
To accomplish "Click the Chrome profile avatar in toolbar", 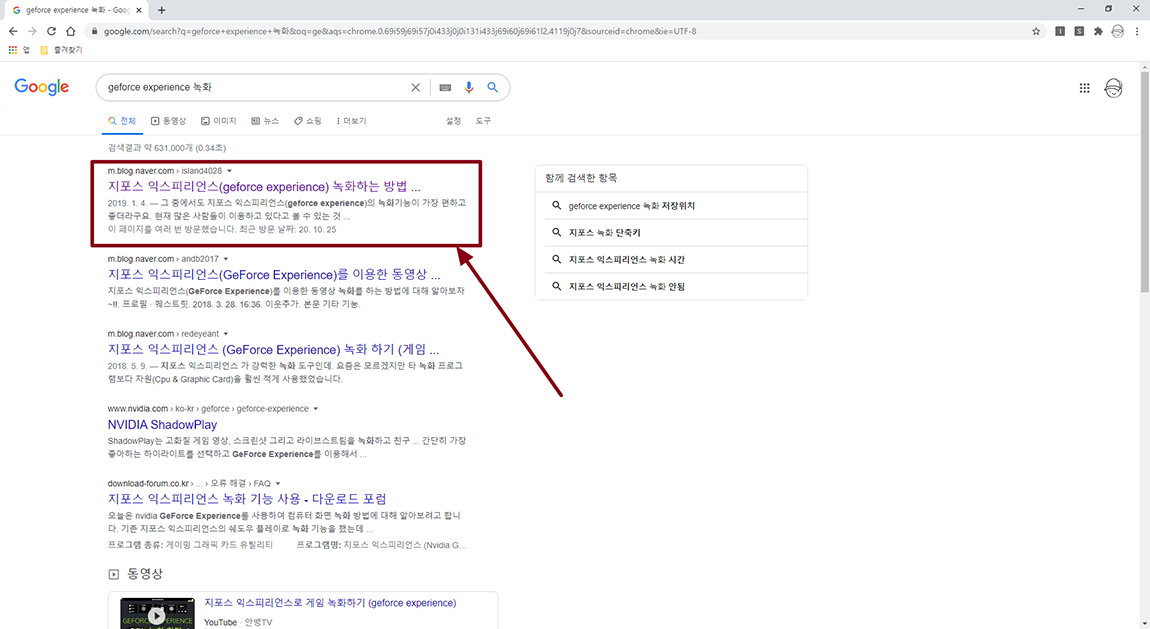I will tap(1117, 32).
